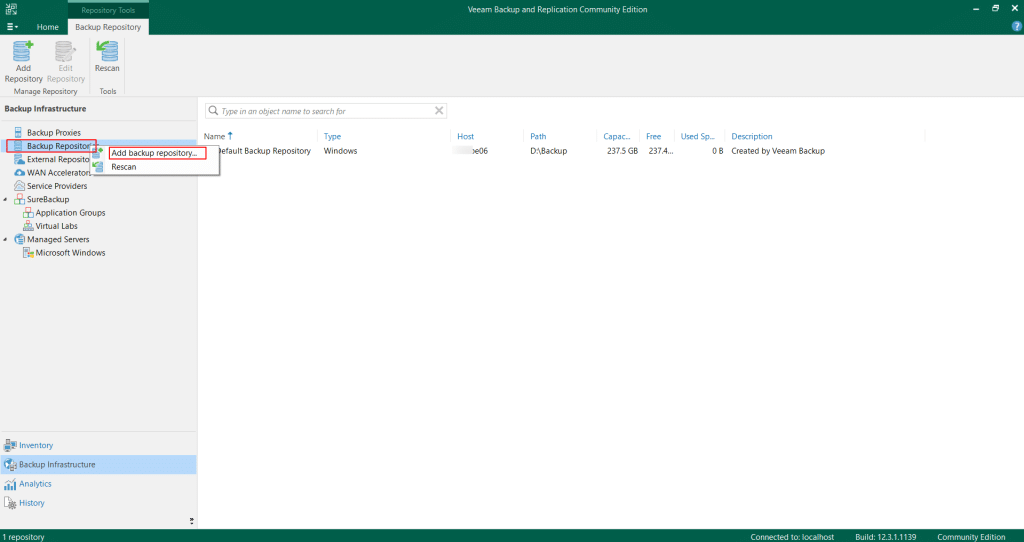The width and height of the screenshot is (1024, 542).
Task: Open the Inventory view
Action: (x=98, y=445)
